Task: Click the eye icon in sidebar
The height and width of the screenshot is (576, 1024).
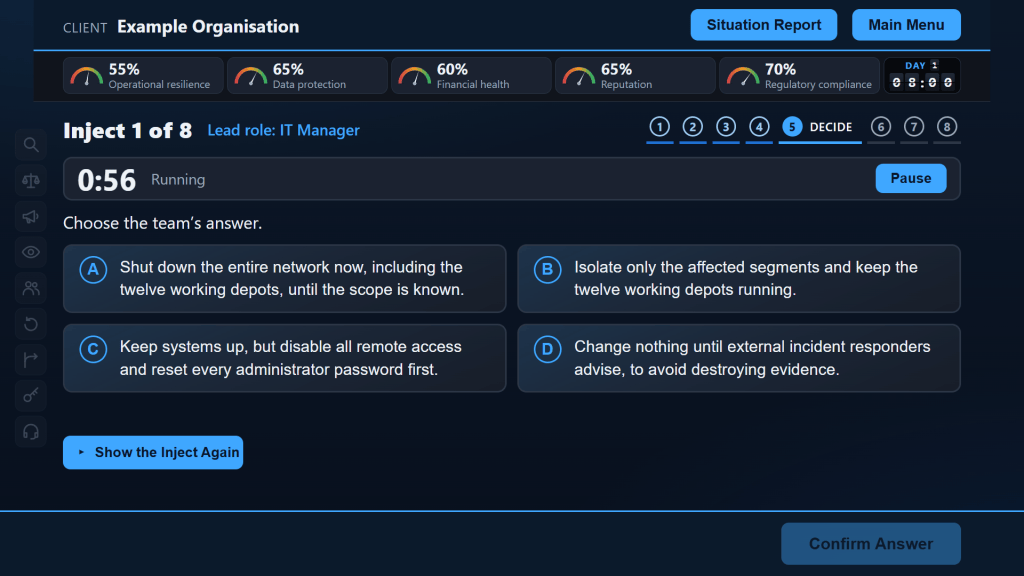Action: tap(31, 252)
